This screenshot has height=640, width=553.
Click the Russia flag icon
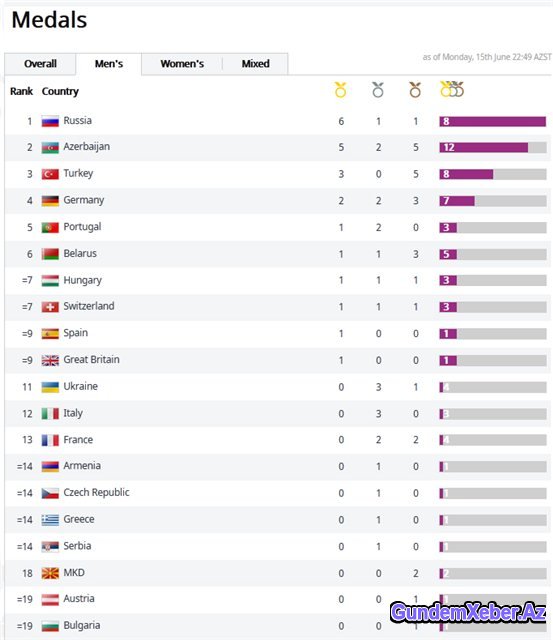point(50,121)
